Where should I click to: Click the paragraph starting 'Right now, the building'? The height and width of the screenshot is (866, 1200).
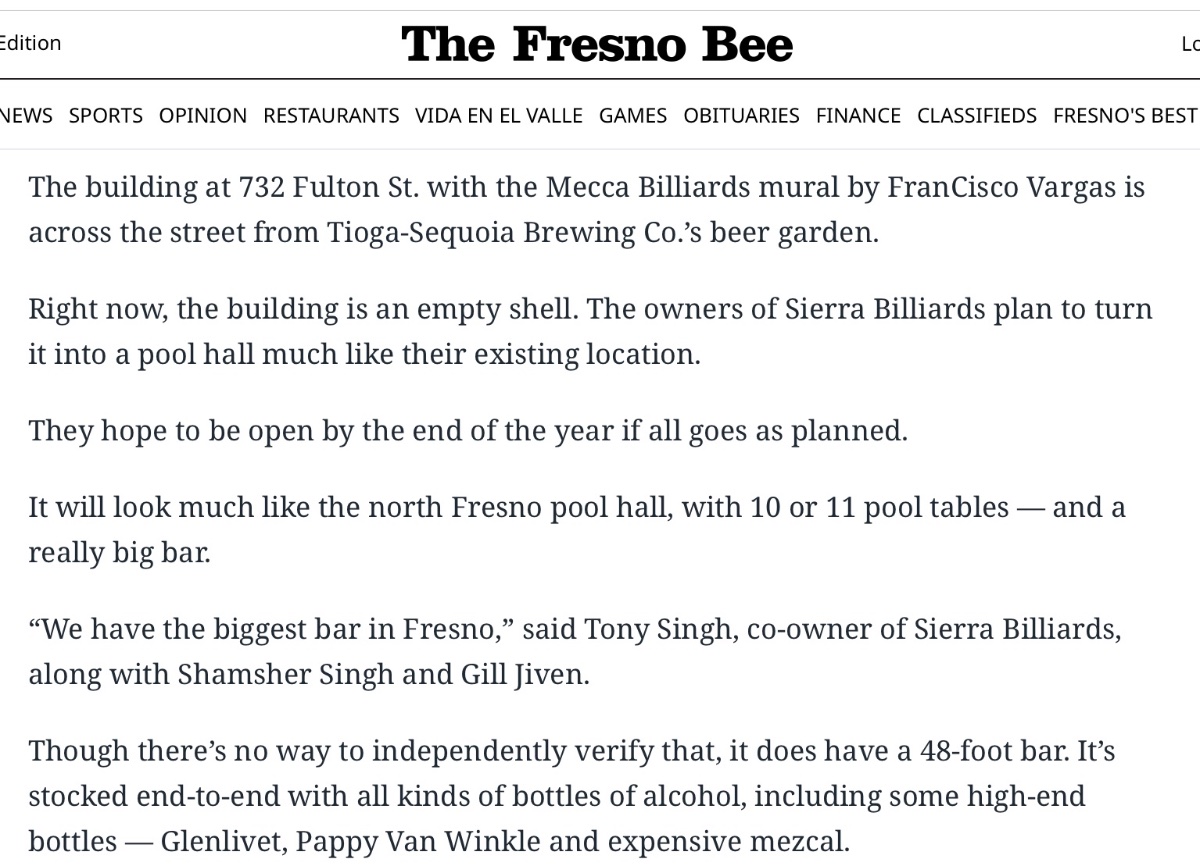[590, 331]
